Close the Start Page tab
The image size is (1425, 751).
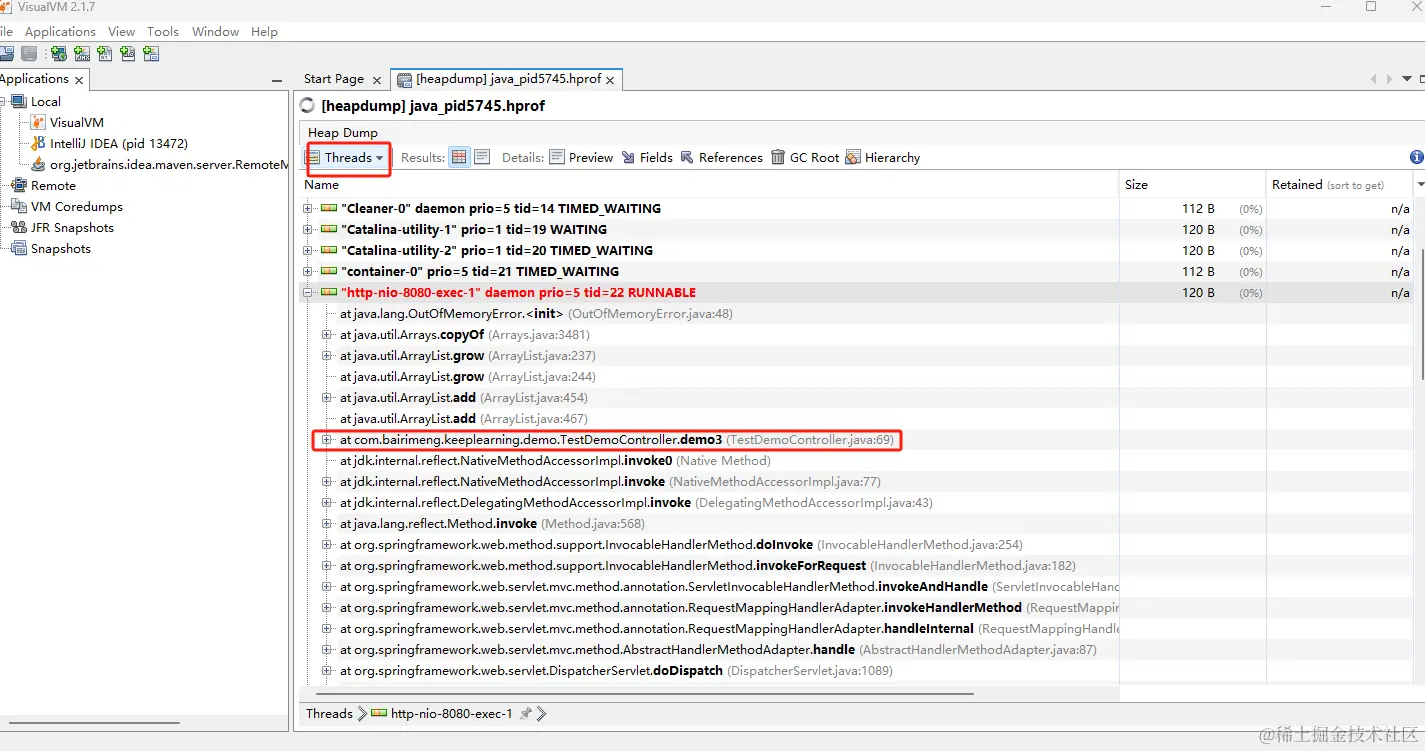(377, 80)
